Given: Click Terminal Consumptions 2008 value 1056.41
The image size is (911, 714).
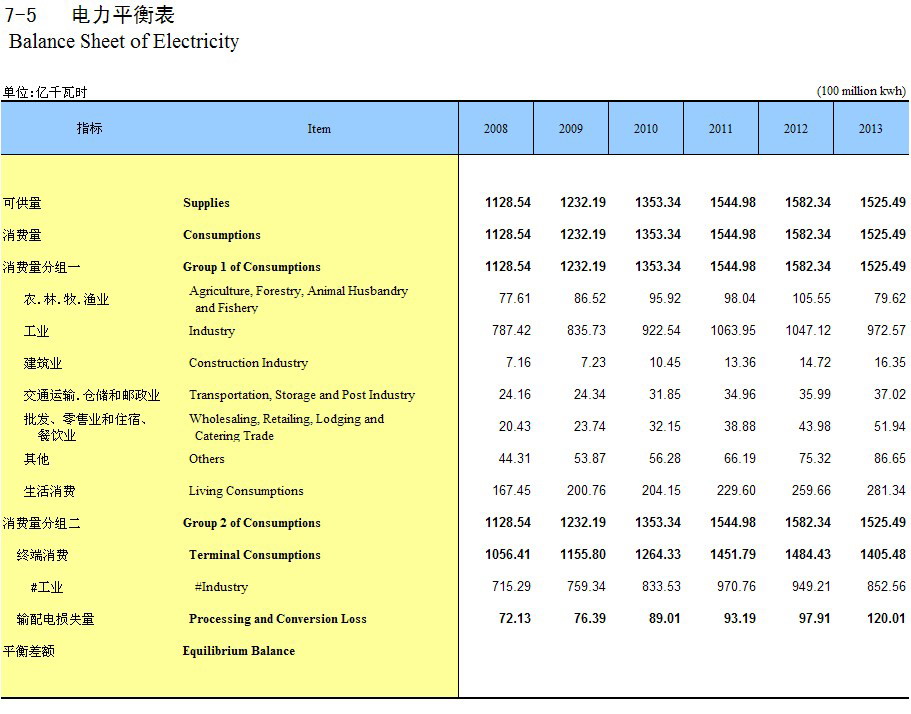Looking at the screenshot, I should click(x=508, y=554).
